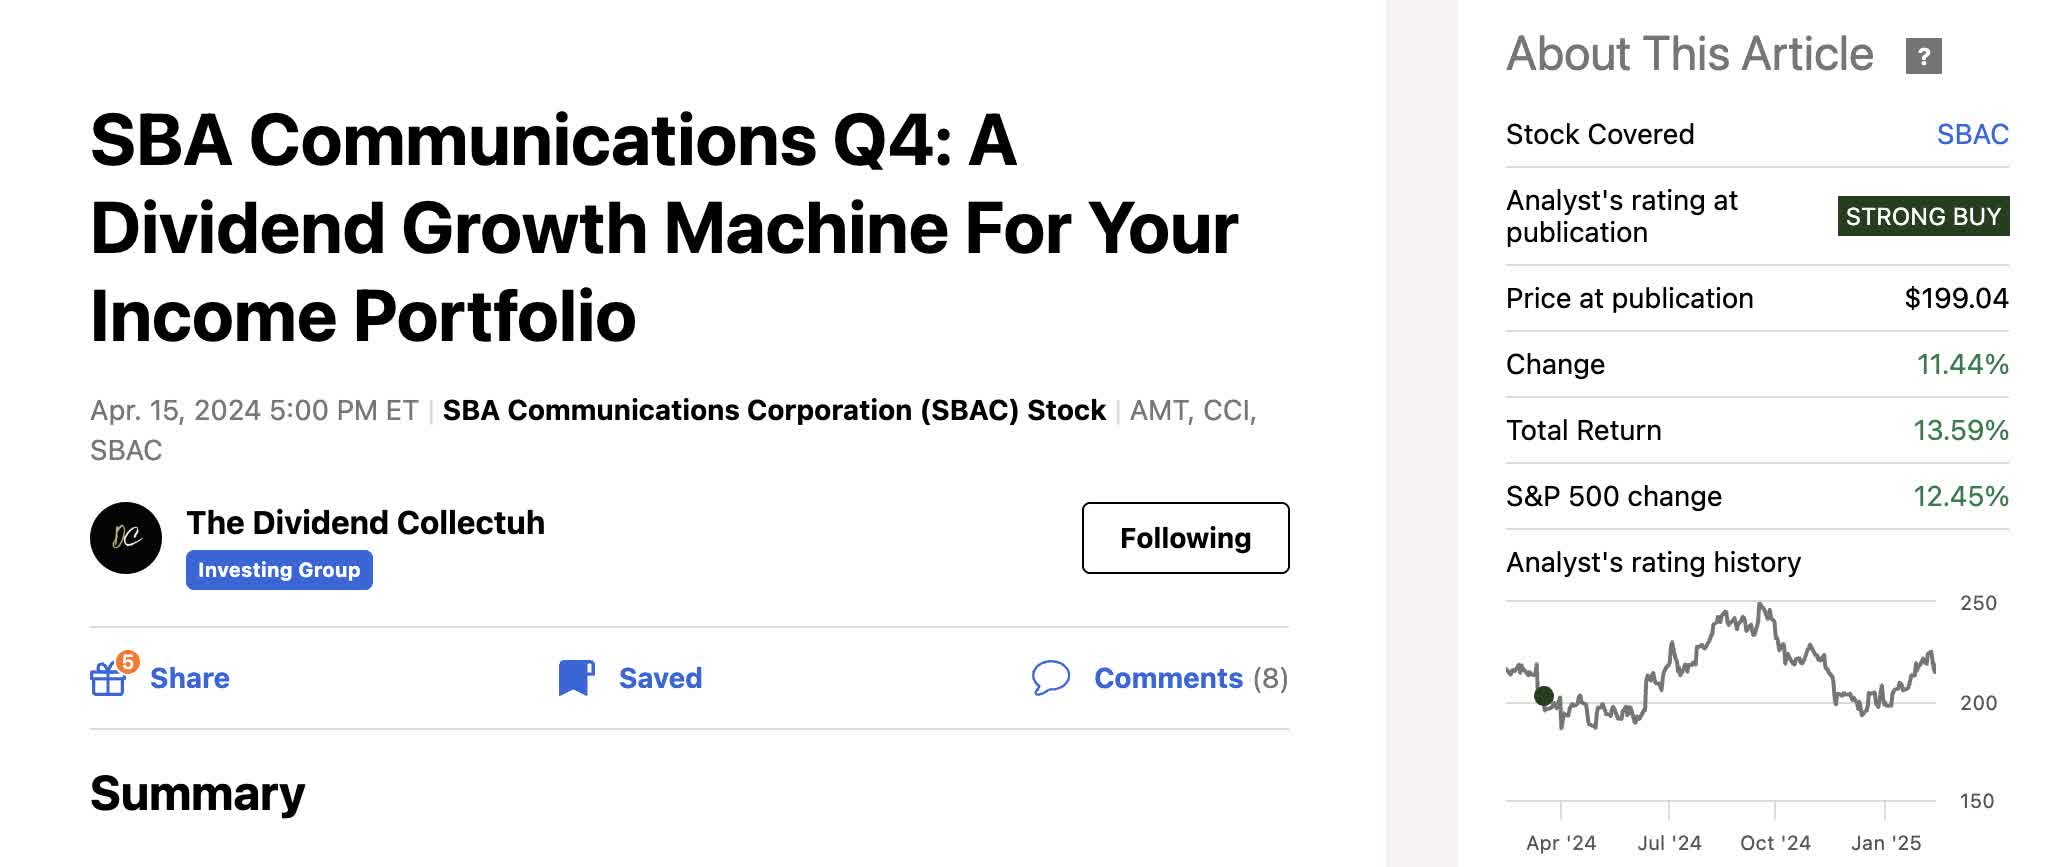2054x867 pixels.
Task: Open SBA Communications Corporation (SBAC) Stock link
Action: pos(774,411)
